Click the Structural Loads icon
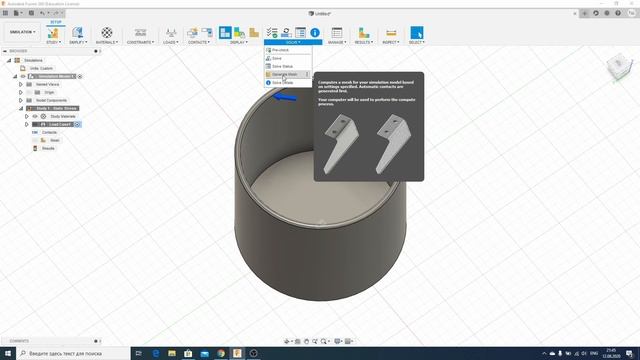 tap(171, 32)
